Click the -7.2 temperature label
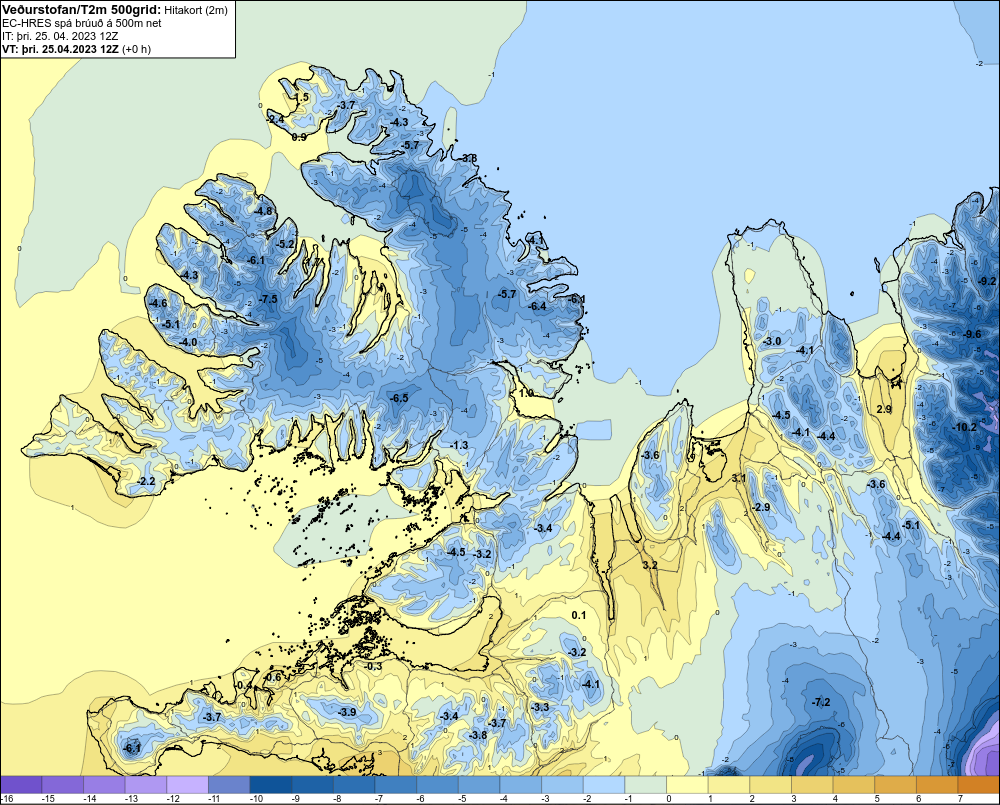The image size is (1000, 805). point(821,702)
